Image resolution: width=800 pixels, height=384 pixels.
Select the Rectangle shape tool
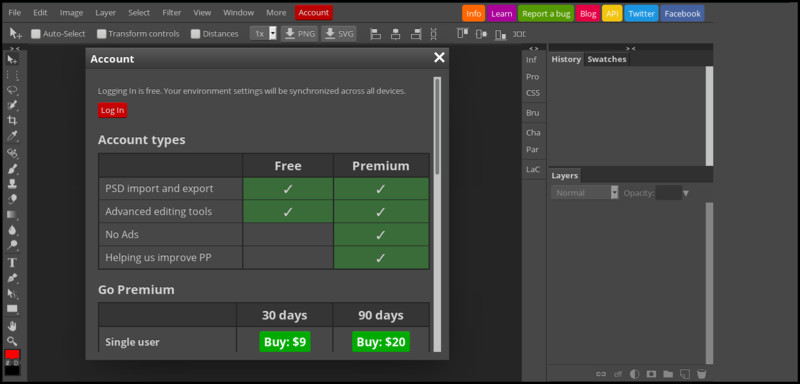point(12,309)
